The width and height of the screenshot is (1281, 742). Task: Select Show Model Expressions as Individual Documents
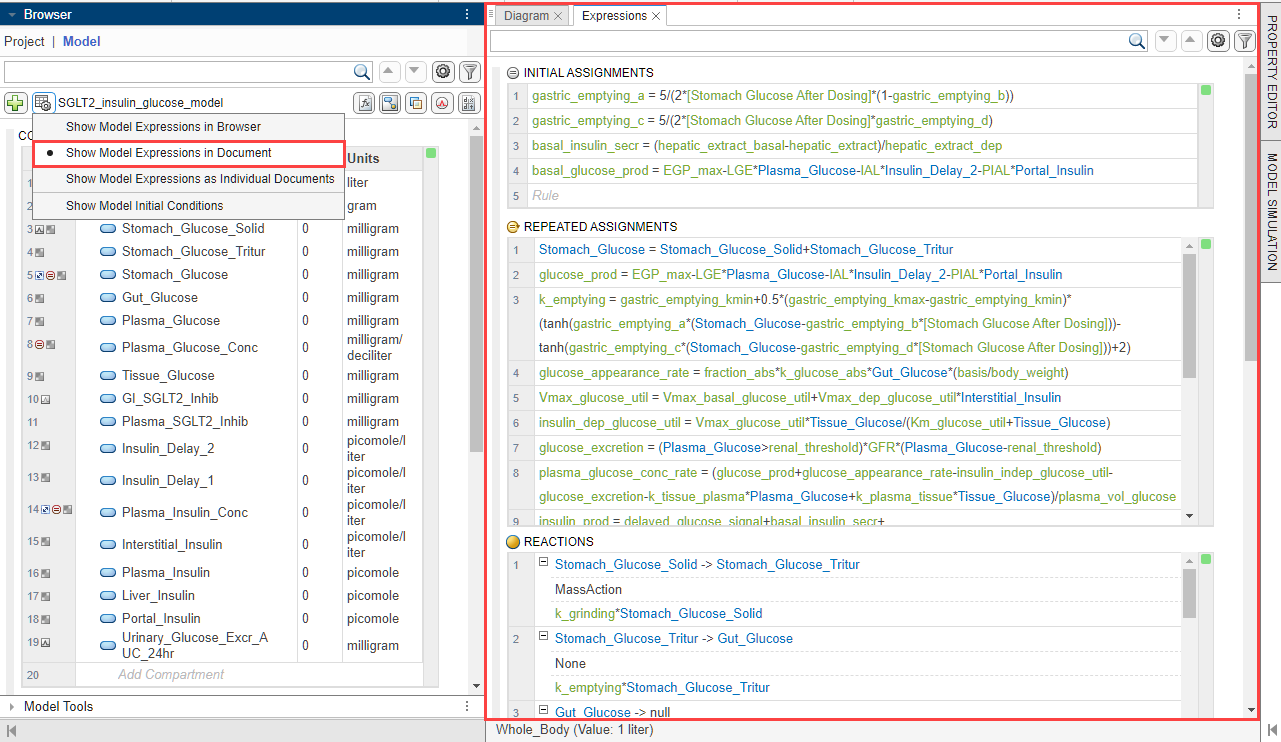click(200, 179)
